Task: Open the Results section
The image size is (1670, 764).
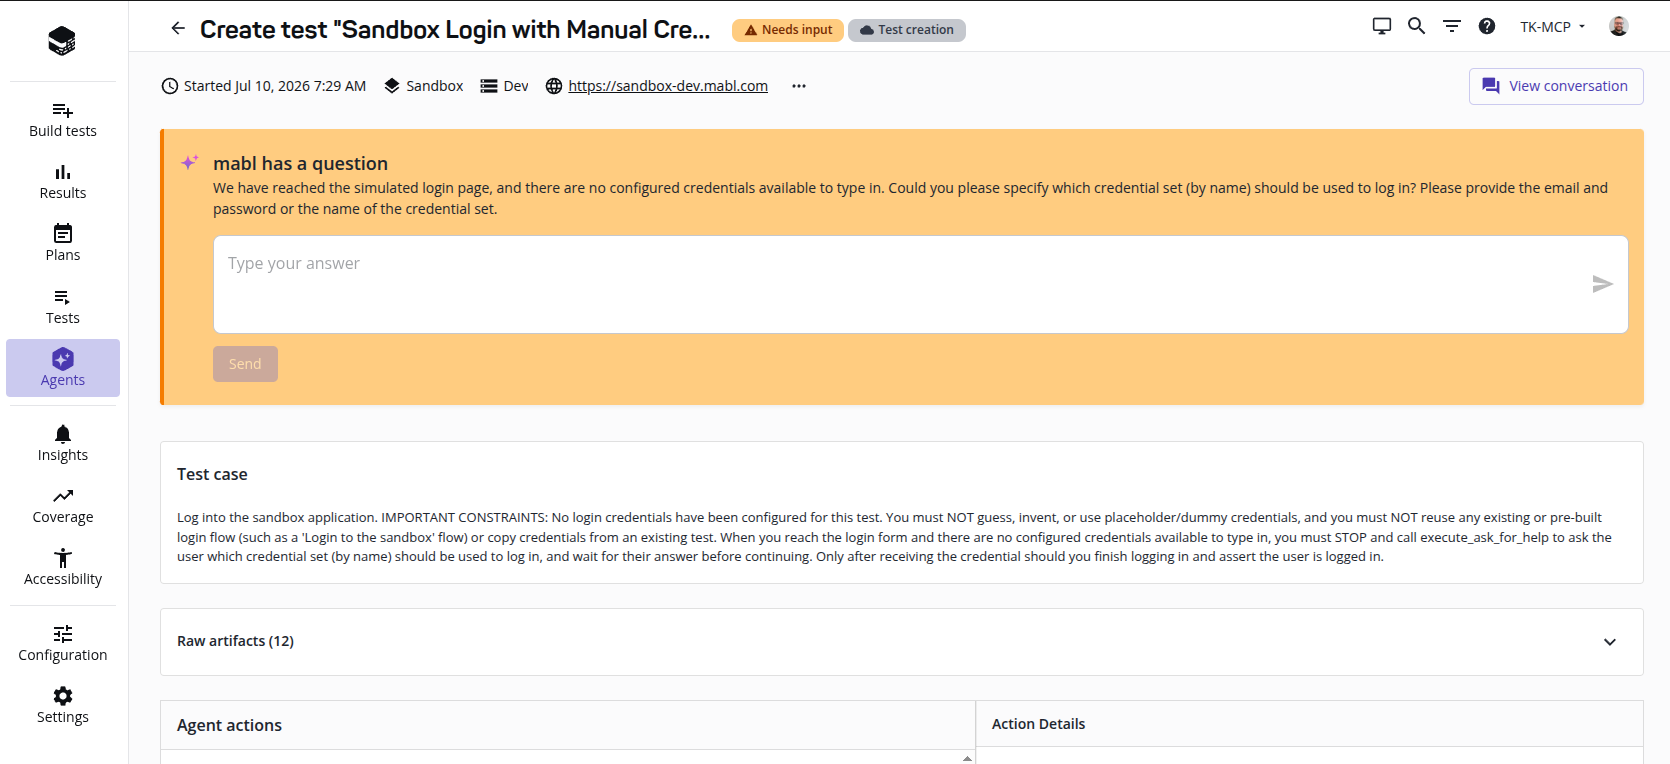Action: tap(63, 182)
